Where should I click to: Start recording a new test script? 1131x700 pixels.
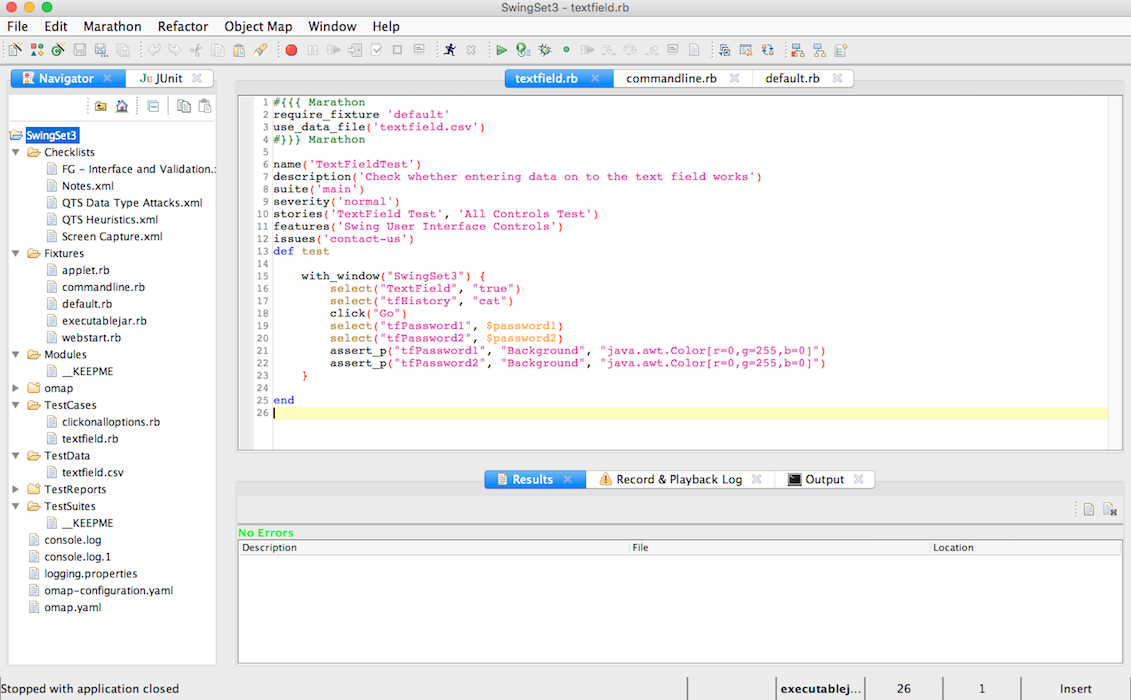[x=290, y=48]
